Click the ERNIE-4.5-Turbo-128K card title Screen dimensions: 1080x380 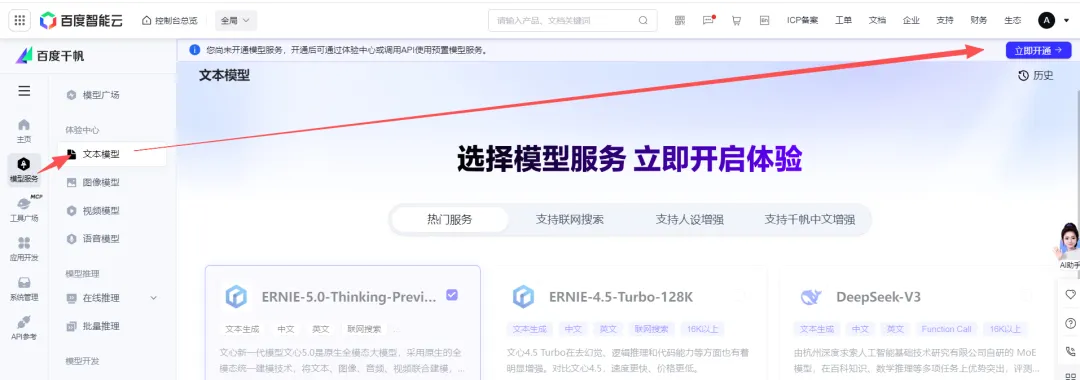pyautogui.click(x=621, y=297)
